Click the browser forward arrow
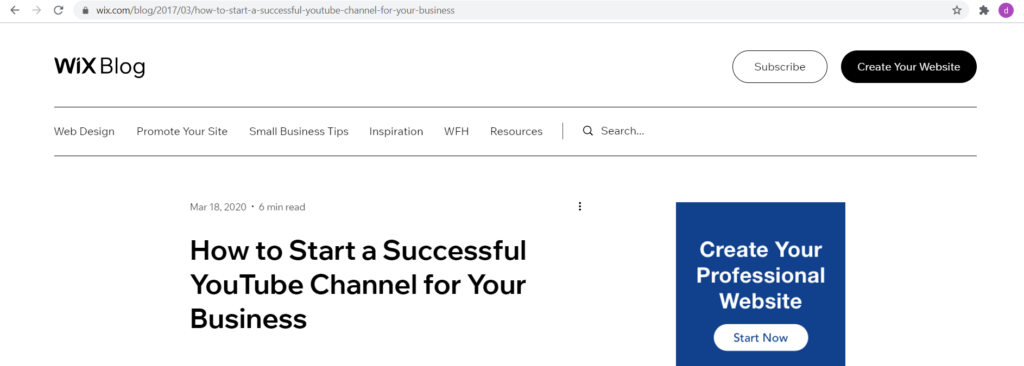This screenshot has width=1024, height=366. click(37, 10)
